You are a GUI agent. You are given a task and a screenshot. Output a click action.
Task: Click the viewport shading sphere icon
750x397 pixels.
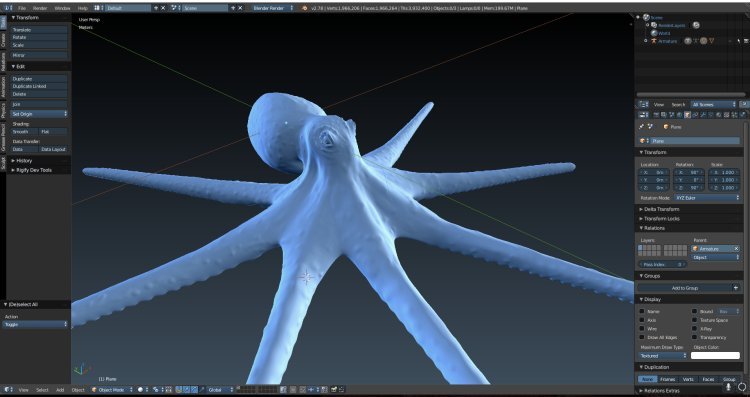tap(140, 390)
